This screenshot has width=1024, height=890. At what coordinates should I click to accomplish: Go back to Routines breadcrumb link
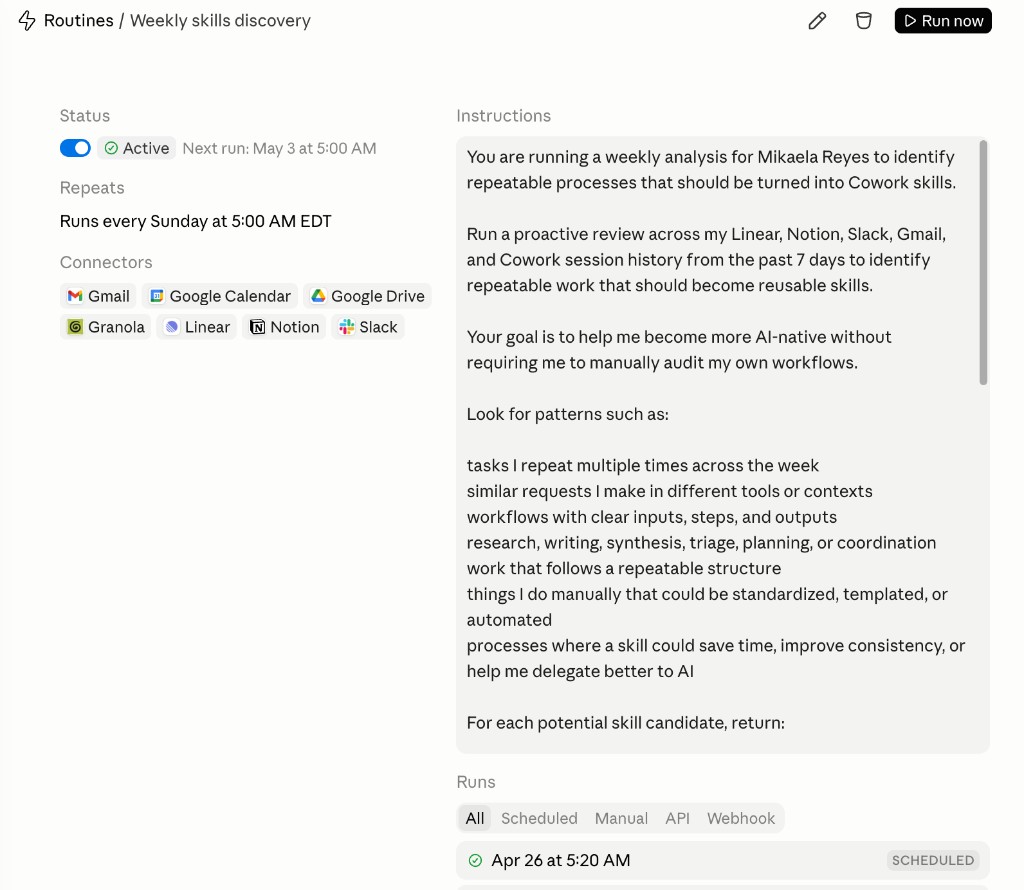point(78,21)
